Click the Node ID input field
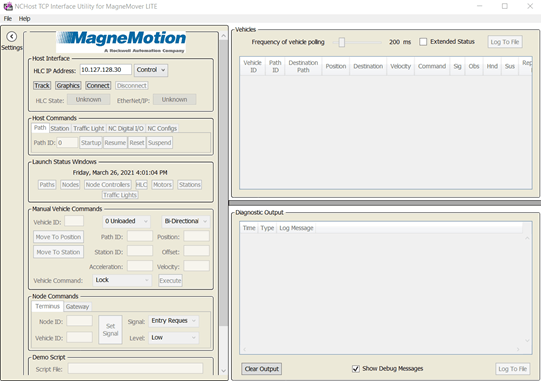This screenshot has height=381, width=541. [x=79, y=321]
